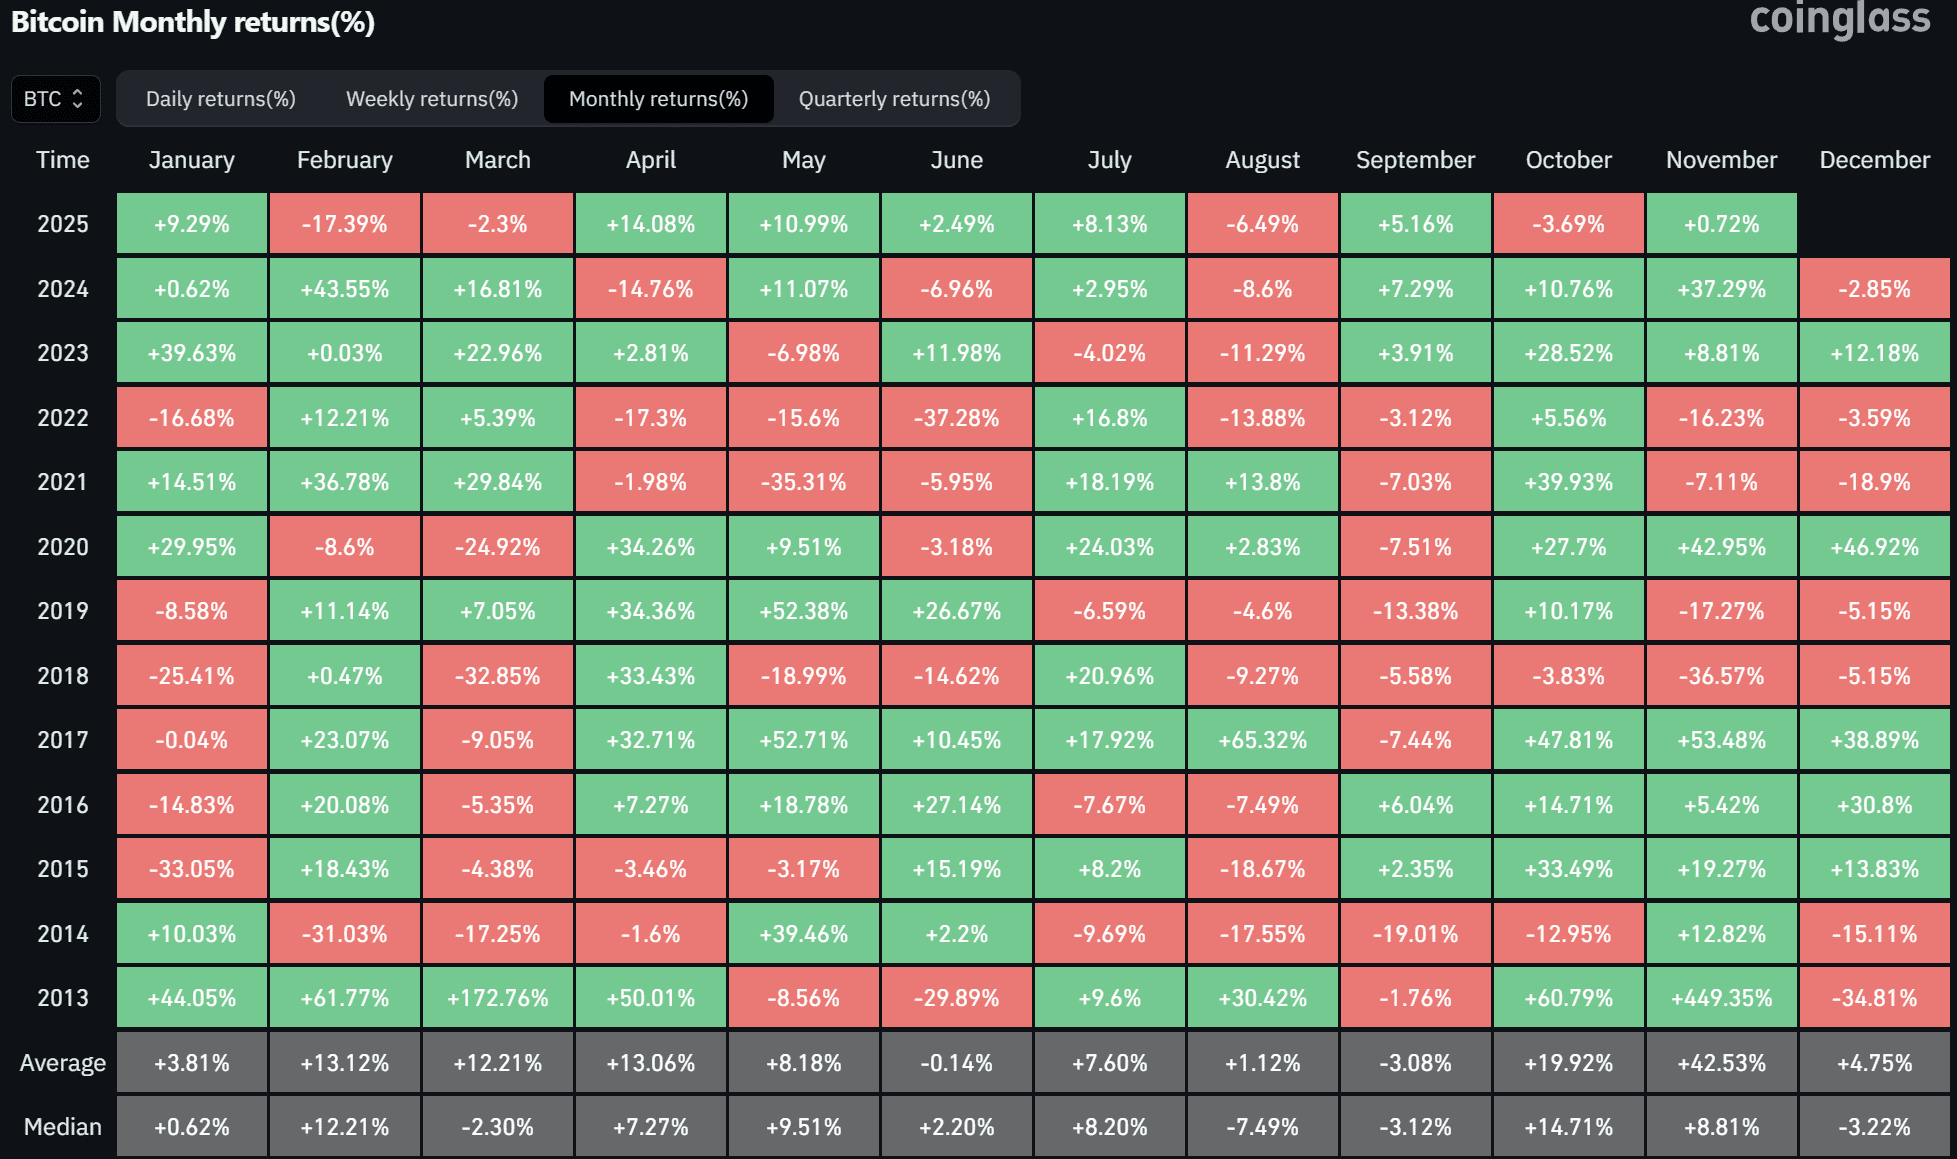The height and width of the screenshot is (1159, 1957).
Task: Click Median August value -7.49%
Action: point(1262,1127)
